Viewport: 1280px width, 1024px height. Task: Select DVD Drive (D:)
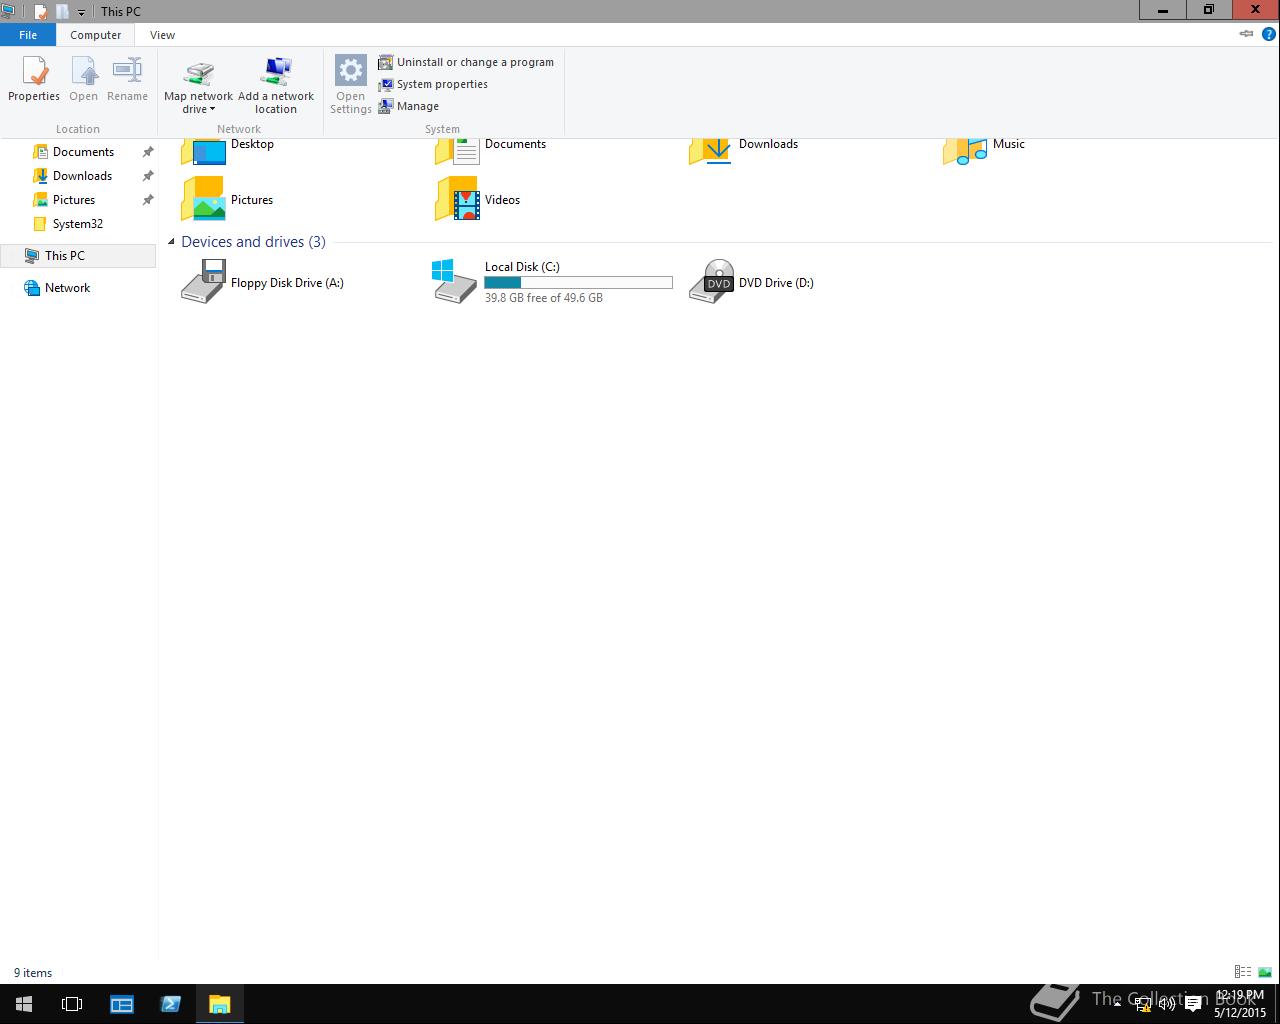tap(751, 282)
